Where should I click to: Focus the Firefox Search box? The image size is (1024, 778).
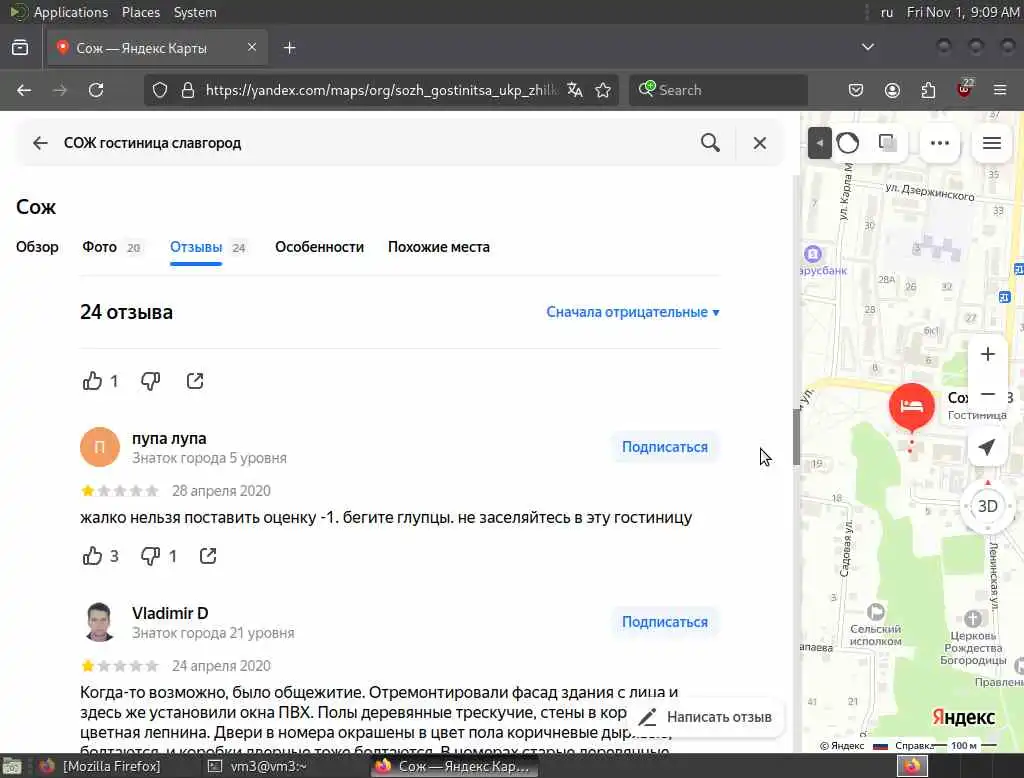tap(718, 90)
